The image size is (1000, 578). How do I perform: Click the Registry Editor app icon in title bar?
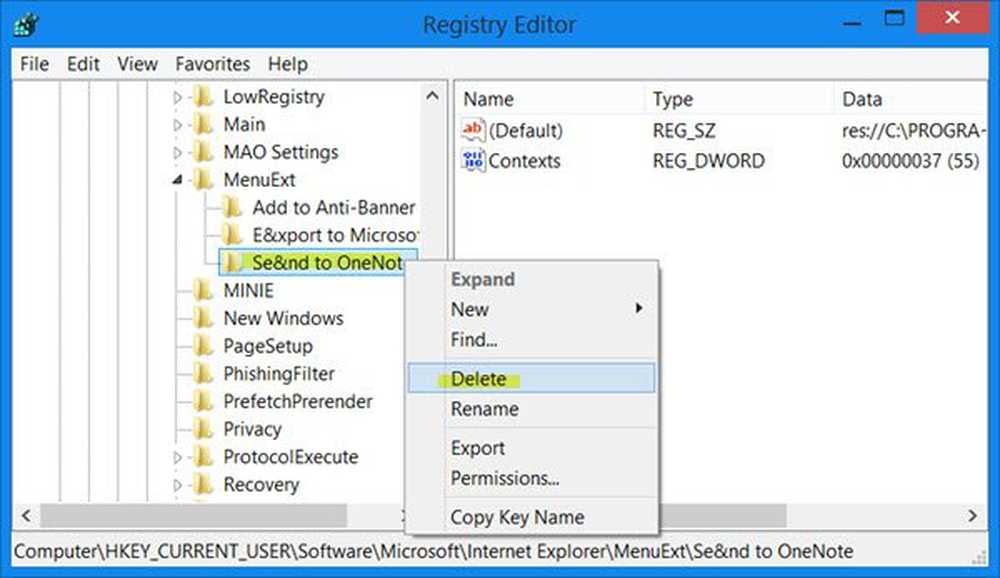point(26,26)
